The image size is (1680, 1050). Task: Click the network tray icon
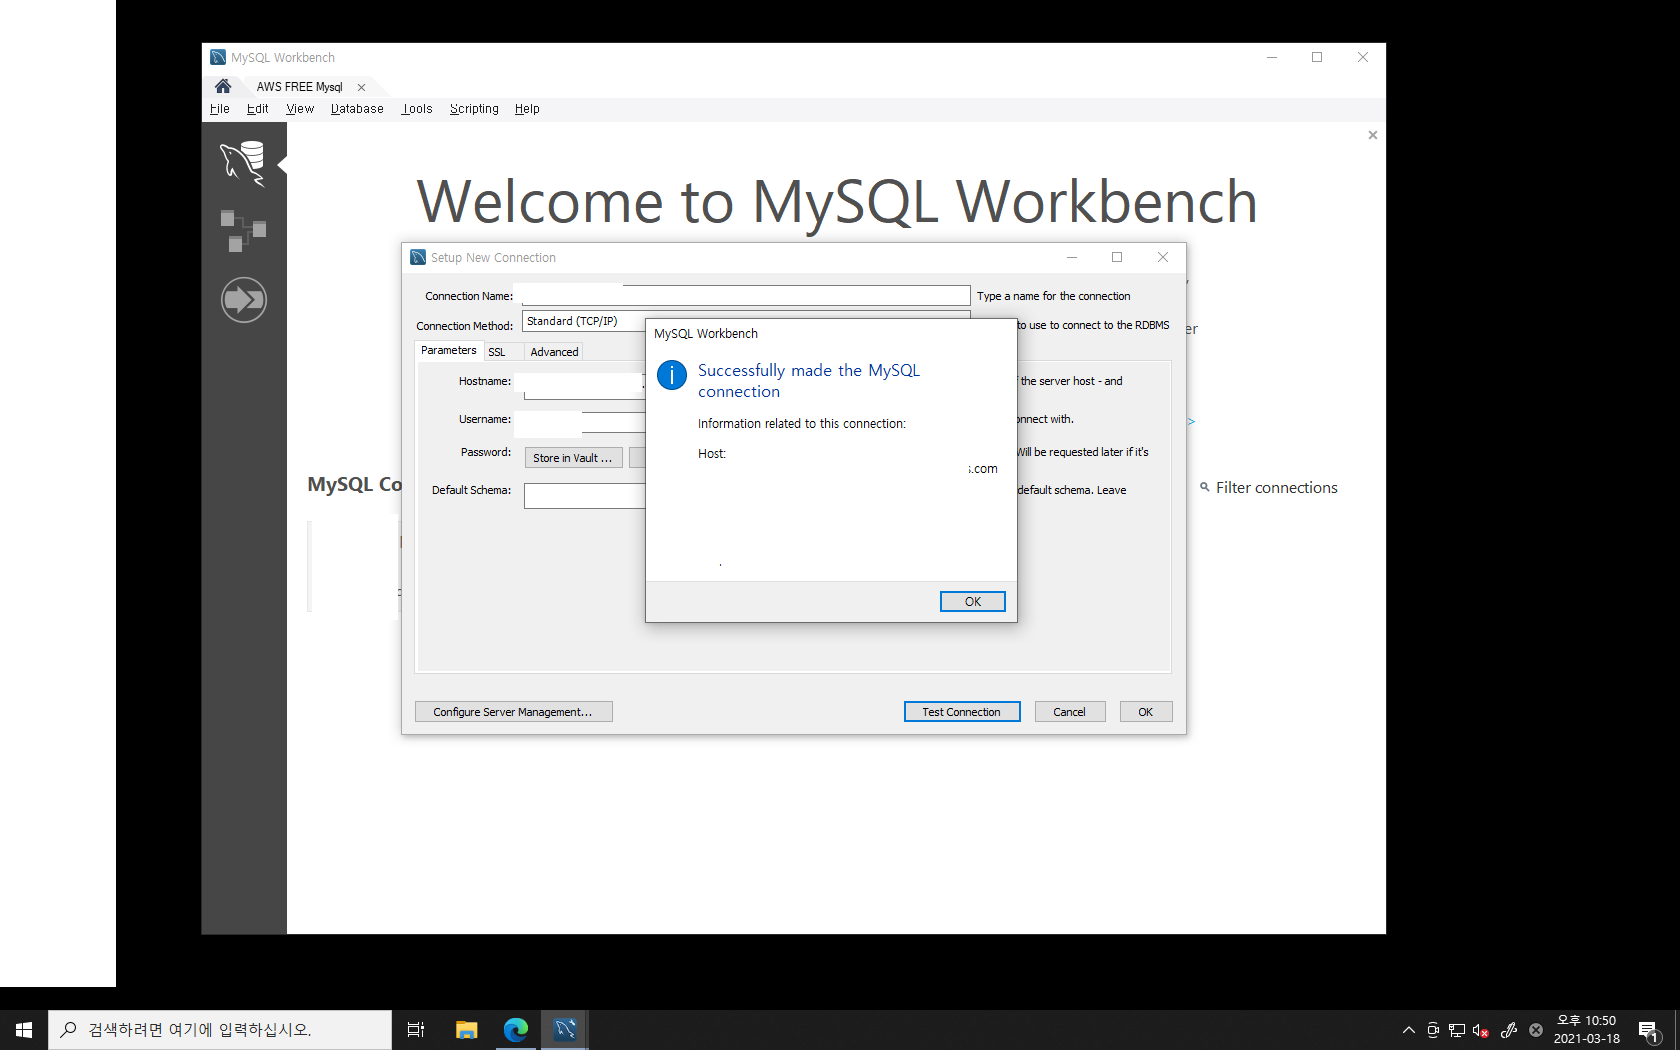coord(1457,1030)
